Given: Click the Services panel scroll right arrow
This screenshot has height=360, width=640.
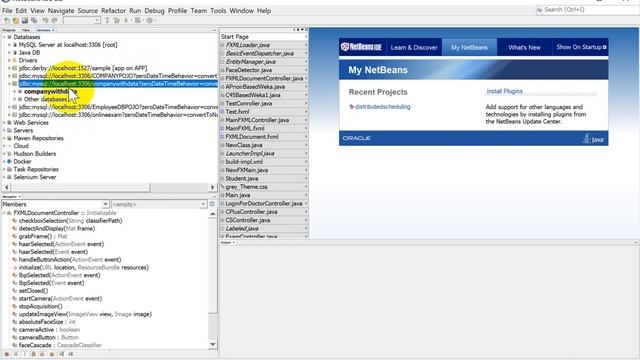Looking at the screenshot, I should (213, 187).
